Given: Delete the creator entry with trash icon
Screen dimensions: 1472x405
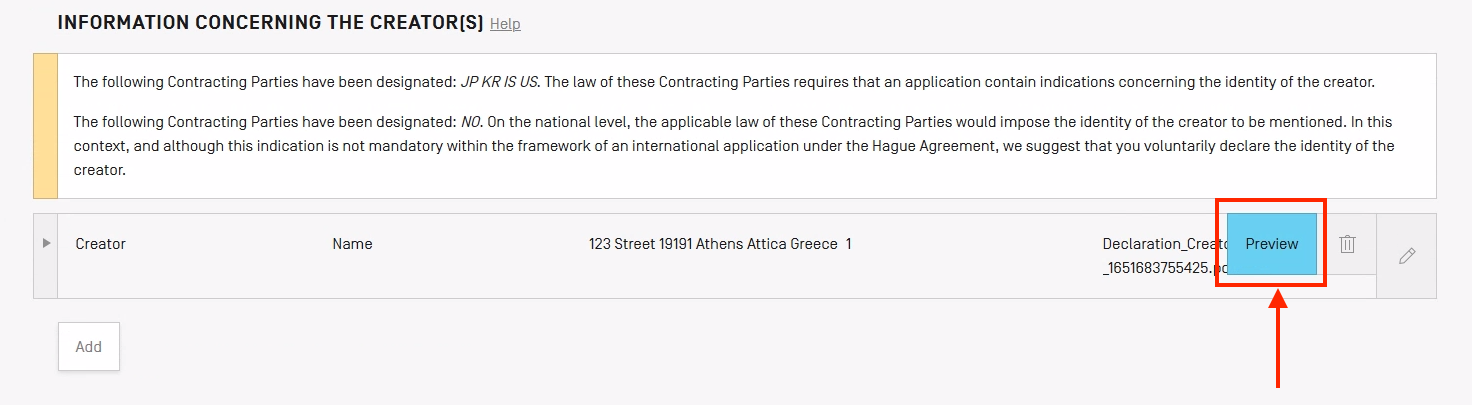Looking at the screenshot, I should click(1347, 244).
